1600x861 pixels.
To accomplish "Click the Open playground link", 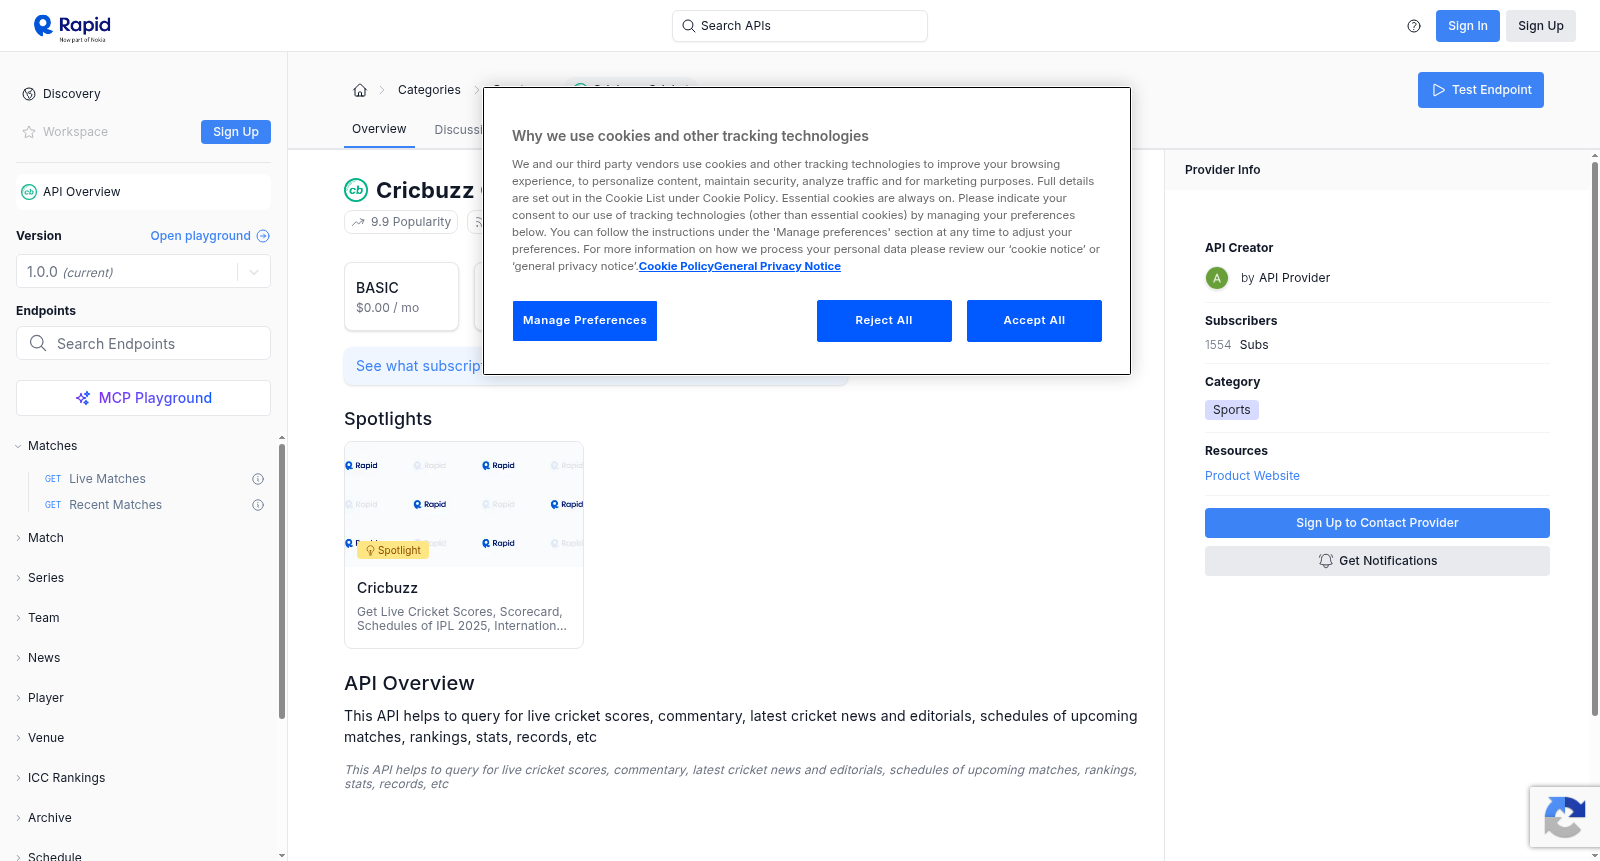I will (x=210, y=236).
